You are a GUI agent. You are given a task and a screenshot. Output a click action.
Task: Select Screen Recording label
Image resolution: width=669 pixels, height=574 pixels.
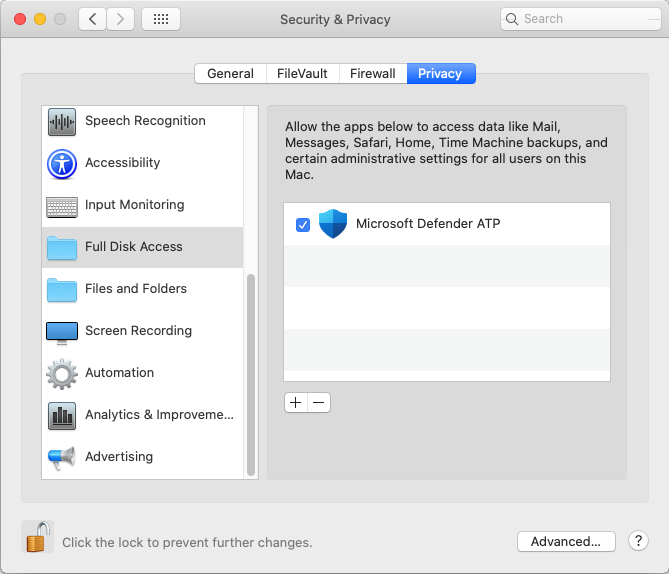[139, 331]
